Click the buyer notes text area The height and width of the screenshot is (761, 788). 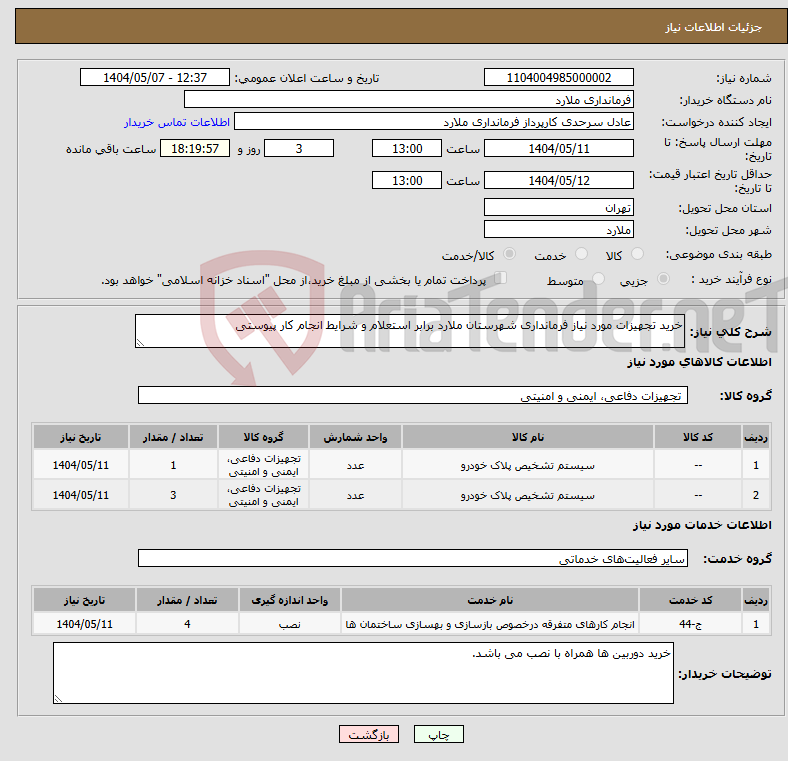363,673
